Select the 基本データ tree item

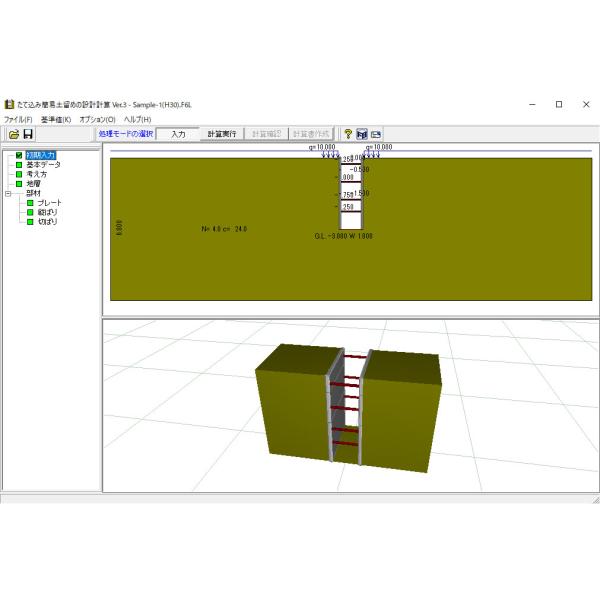[43, 165]
